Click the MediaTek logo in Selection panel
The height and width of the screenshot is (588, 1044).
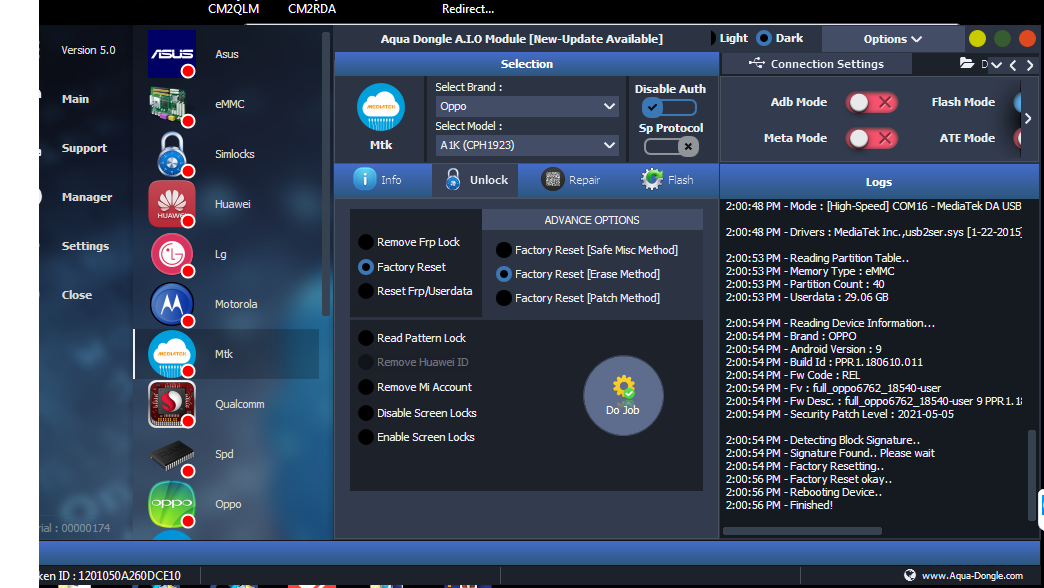coord(381,107)
